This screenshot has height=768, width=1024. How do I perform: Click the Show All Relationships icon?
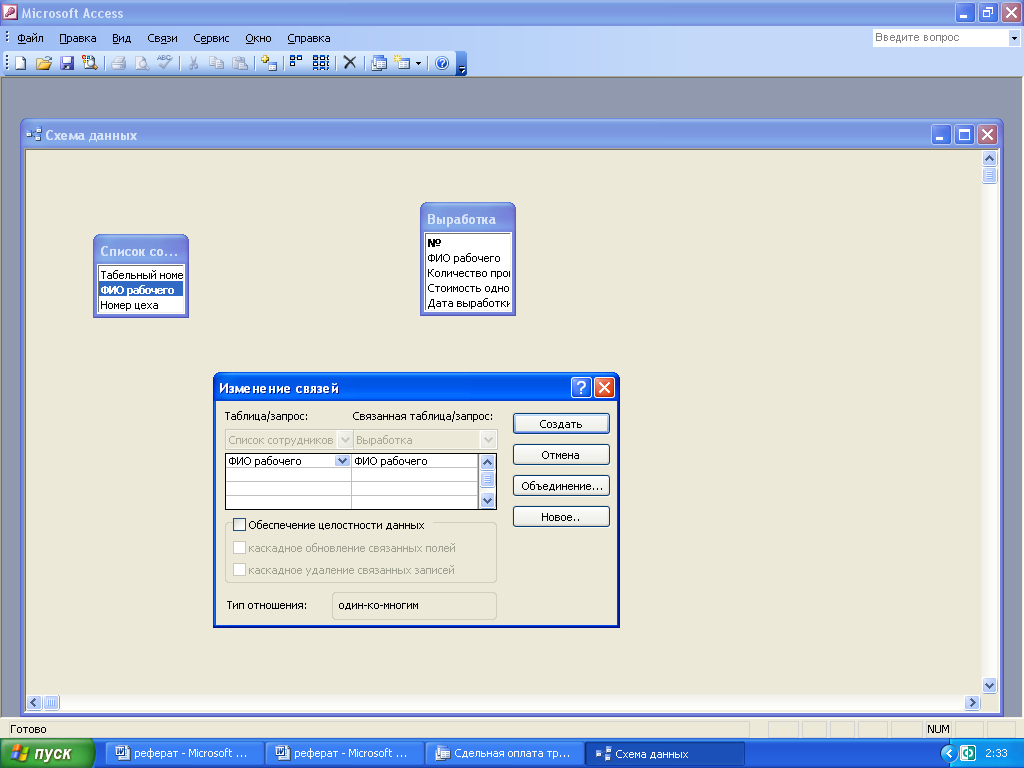tap(321, 63)
